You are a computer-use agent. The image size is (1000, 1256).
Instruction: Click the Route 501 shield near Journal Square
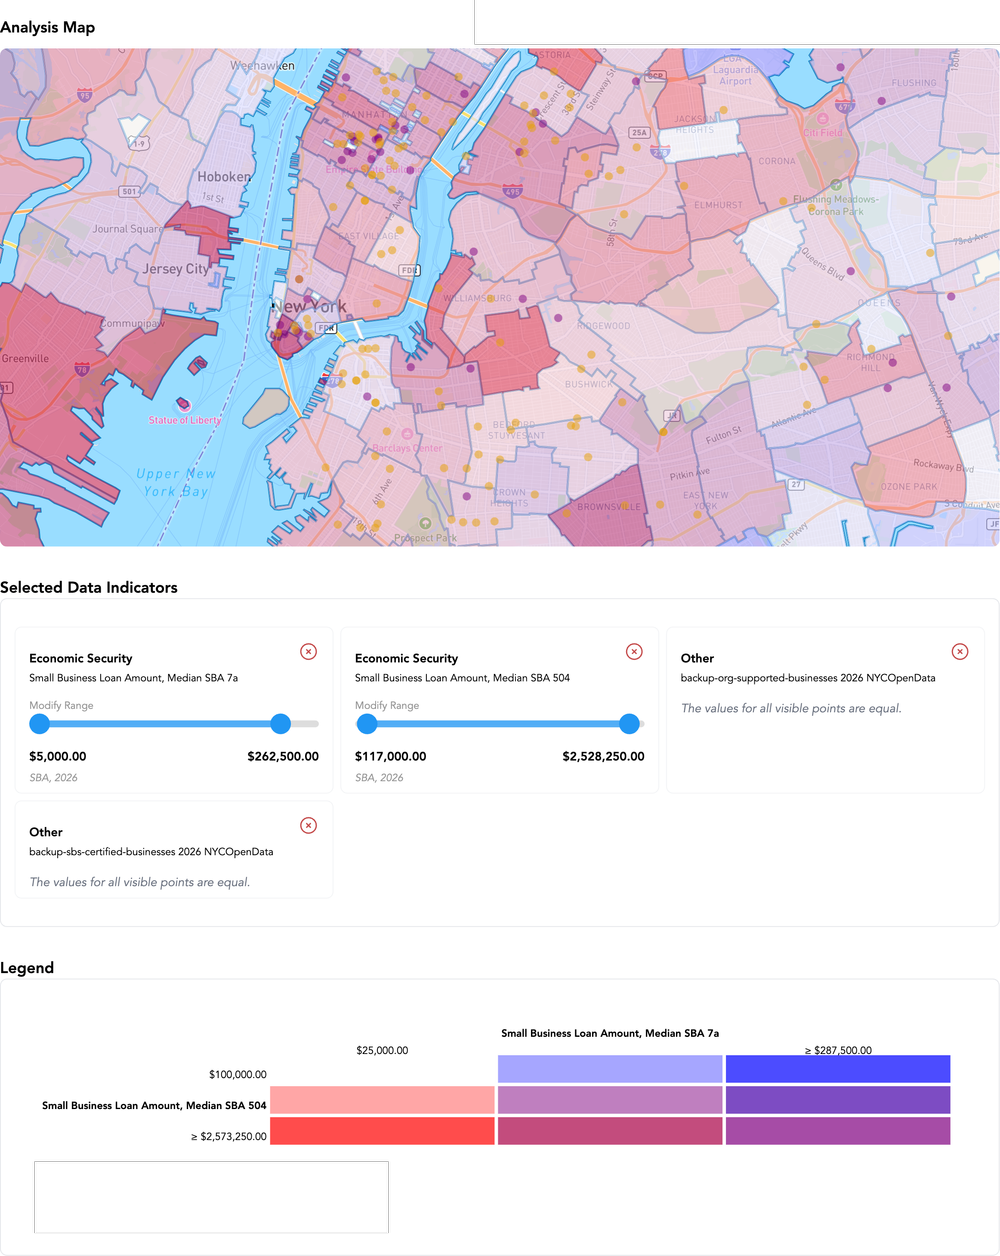tap(130, 191)
